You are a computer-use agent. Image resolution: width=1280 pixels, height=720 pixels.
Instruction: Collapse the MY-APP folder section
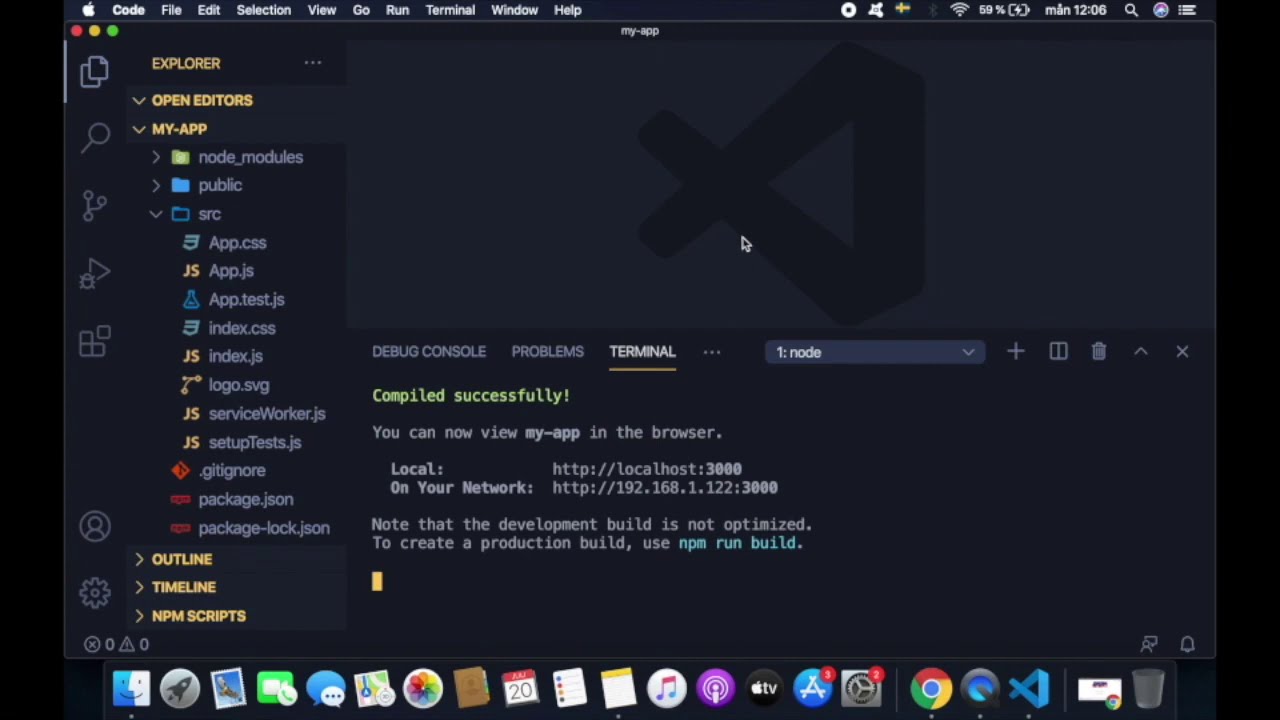click(236, 129)
